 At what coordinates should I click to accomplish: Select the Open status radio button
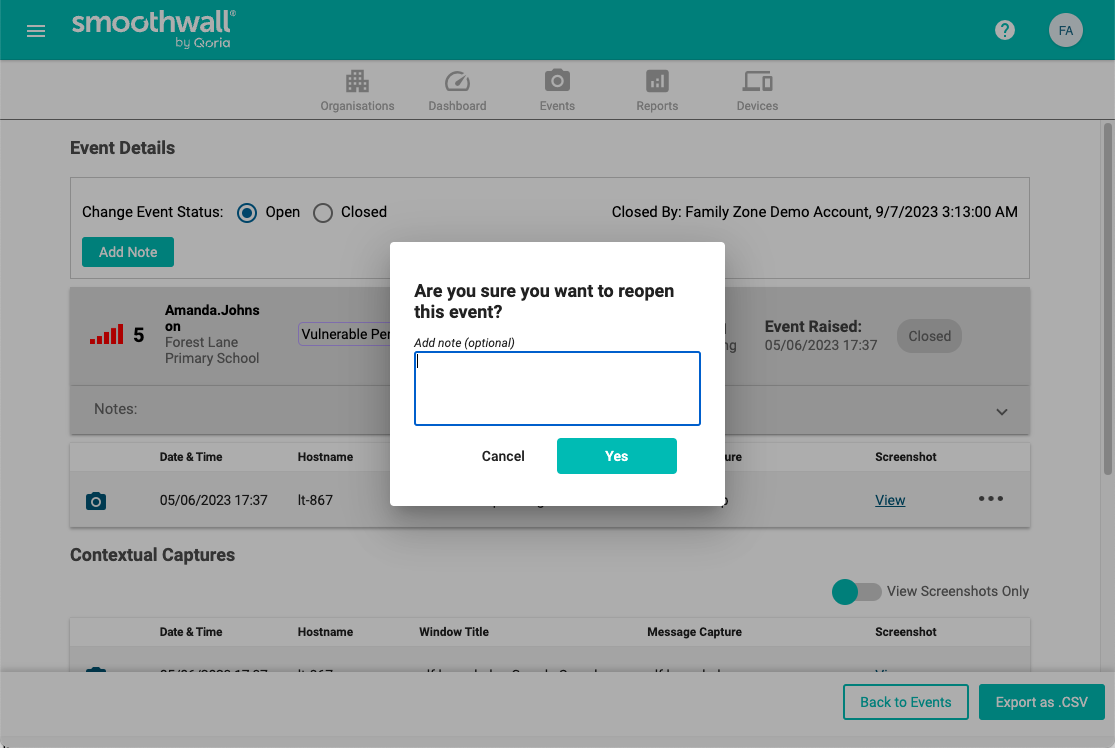[x=247, y=212]
